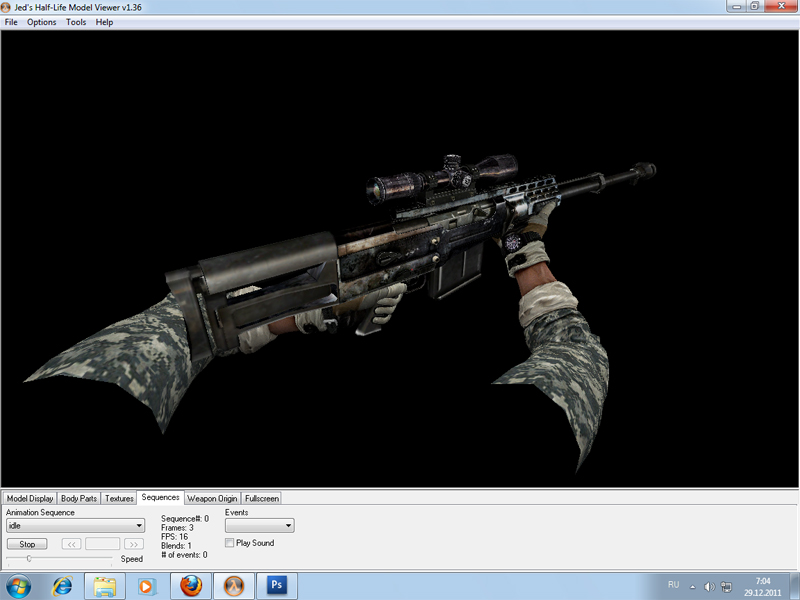Viewport: 800px width, 600px height.
Task: Open the Tools menu
Action: pyautogui.click(x=76, y=22)
